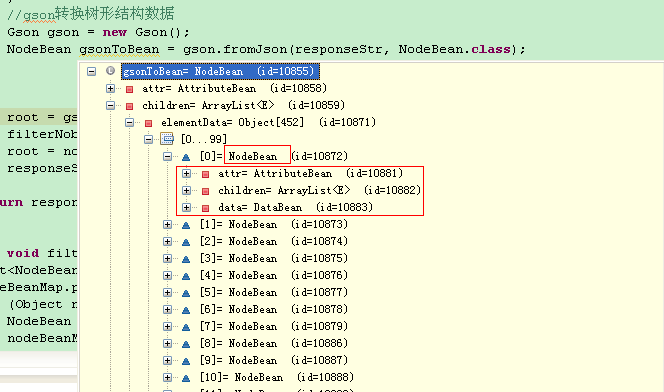Collapse the gsonToBean root node

click(x=91, y=71)
